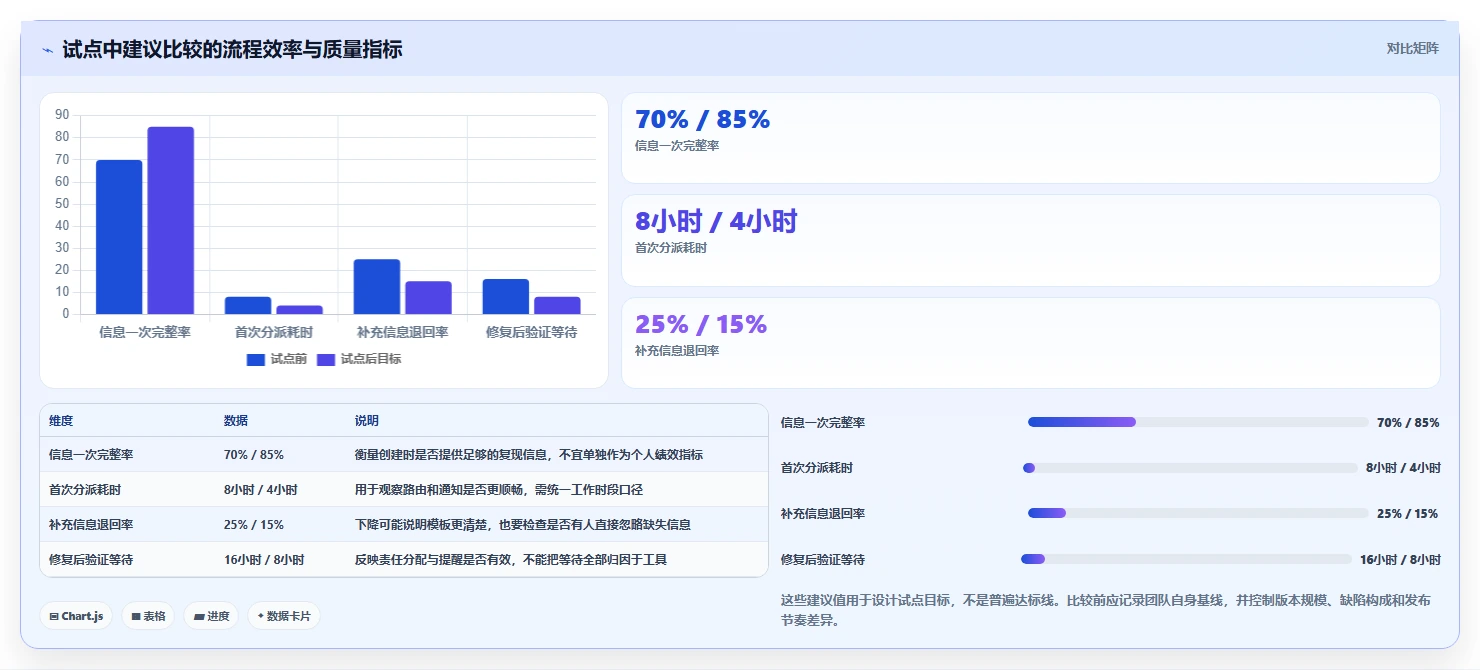Click the panel title 试点中建议比较的流程效率与质量指标
This screenshot has width=1480, height=670.
pos(233,49)
